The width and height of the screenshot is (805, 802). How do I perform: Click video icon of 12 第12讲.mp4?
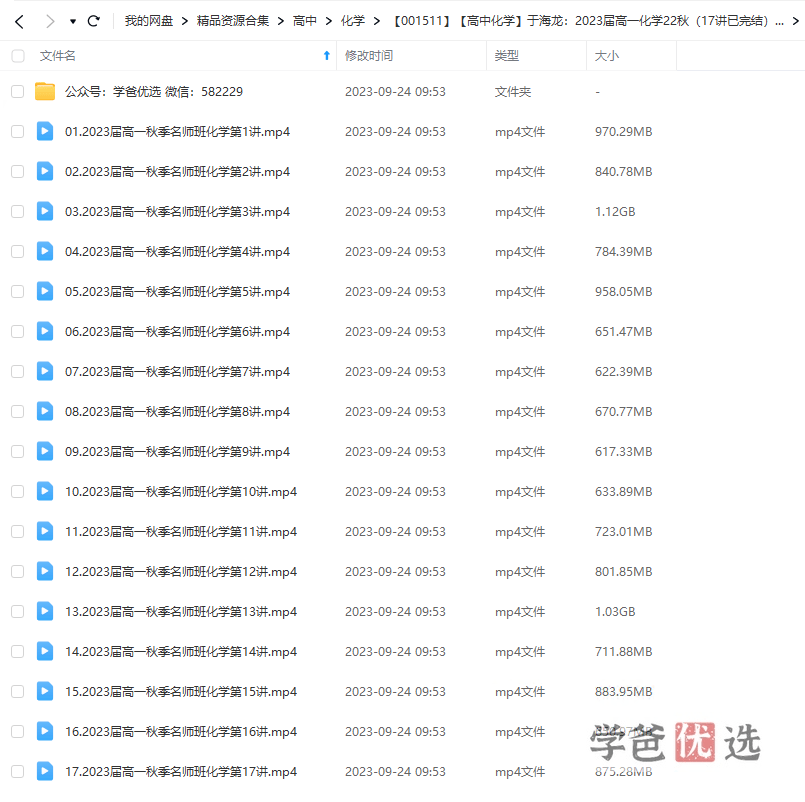[45, 572]
